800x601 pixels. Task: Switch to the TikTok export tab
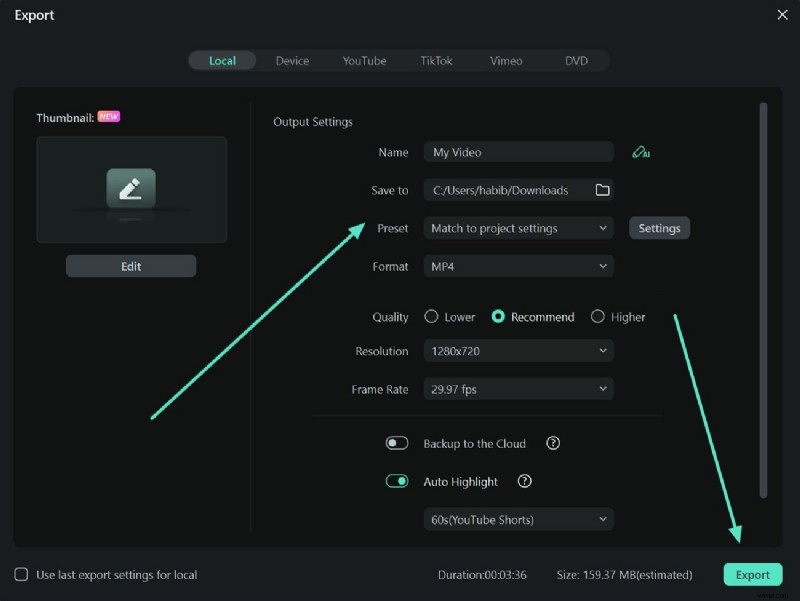436,60
